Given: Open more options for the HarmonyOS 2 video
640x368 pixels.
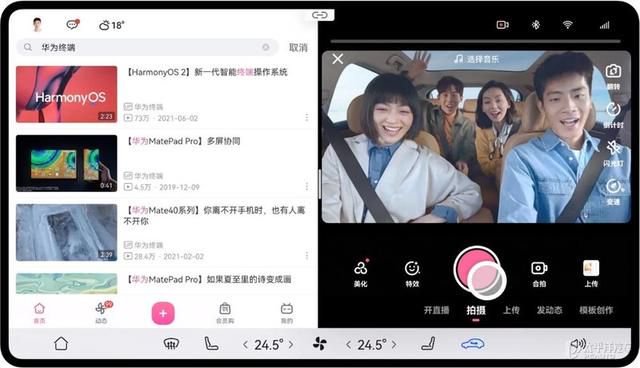Looking at the screenshot, I should (x=307, y=117).
